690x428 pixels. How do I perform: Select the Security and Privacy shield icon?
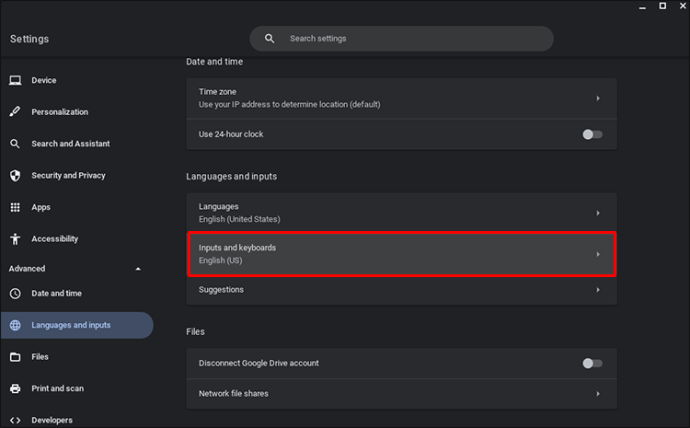coord(15,176)
